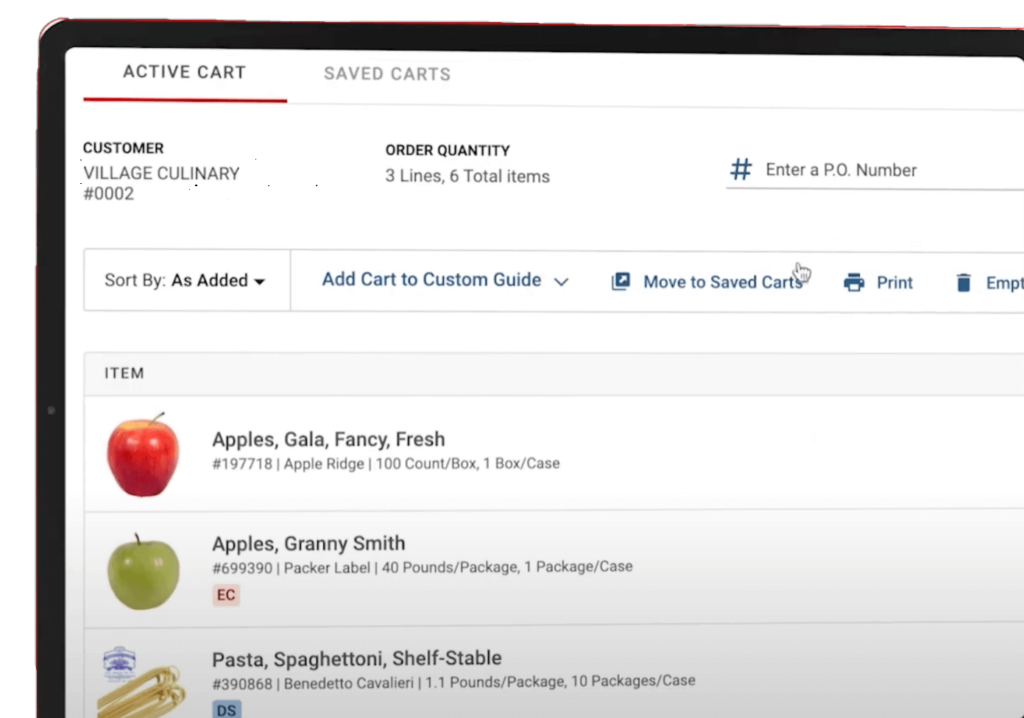Click the Move to Saved Carts link
This screenshot has height=718, width=1024.
pyautogui.click(x=723, y=281)
